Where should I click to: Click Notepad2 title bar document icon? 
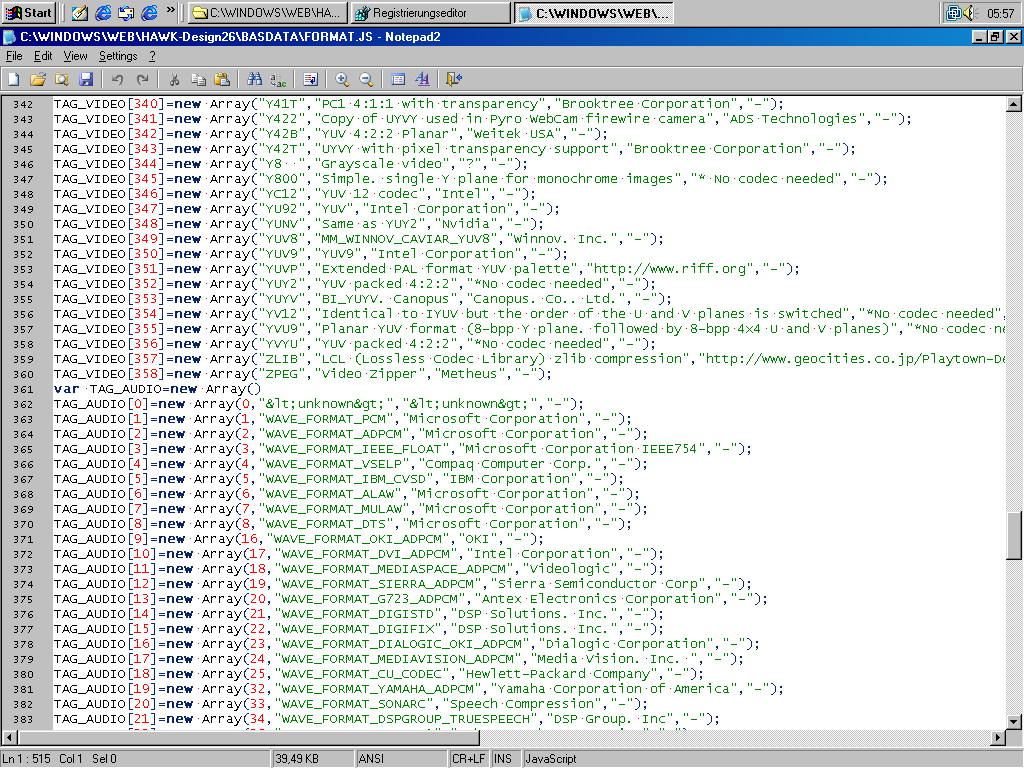10,37
